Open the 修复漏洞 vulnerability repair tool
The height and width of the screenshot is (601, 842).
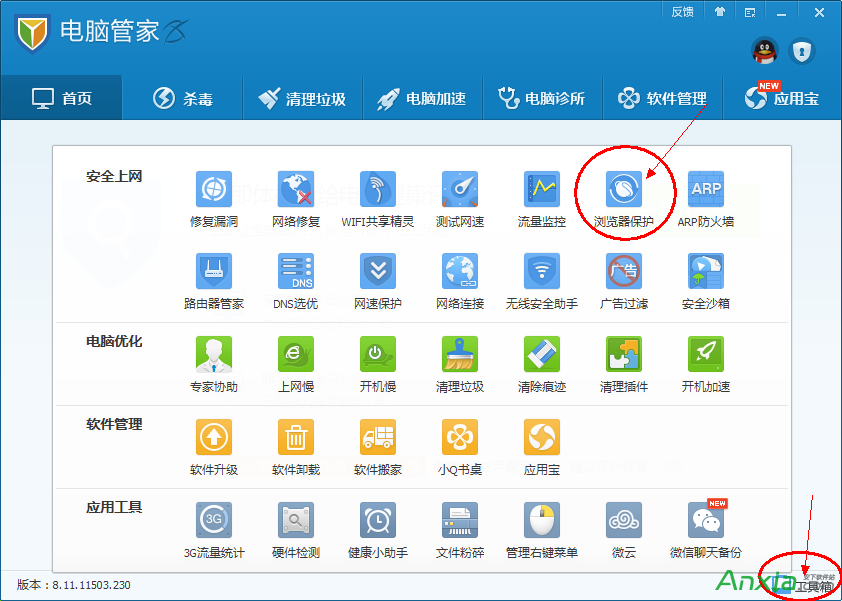coord(214,199)
